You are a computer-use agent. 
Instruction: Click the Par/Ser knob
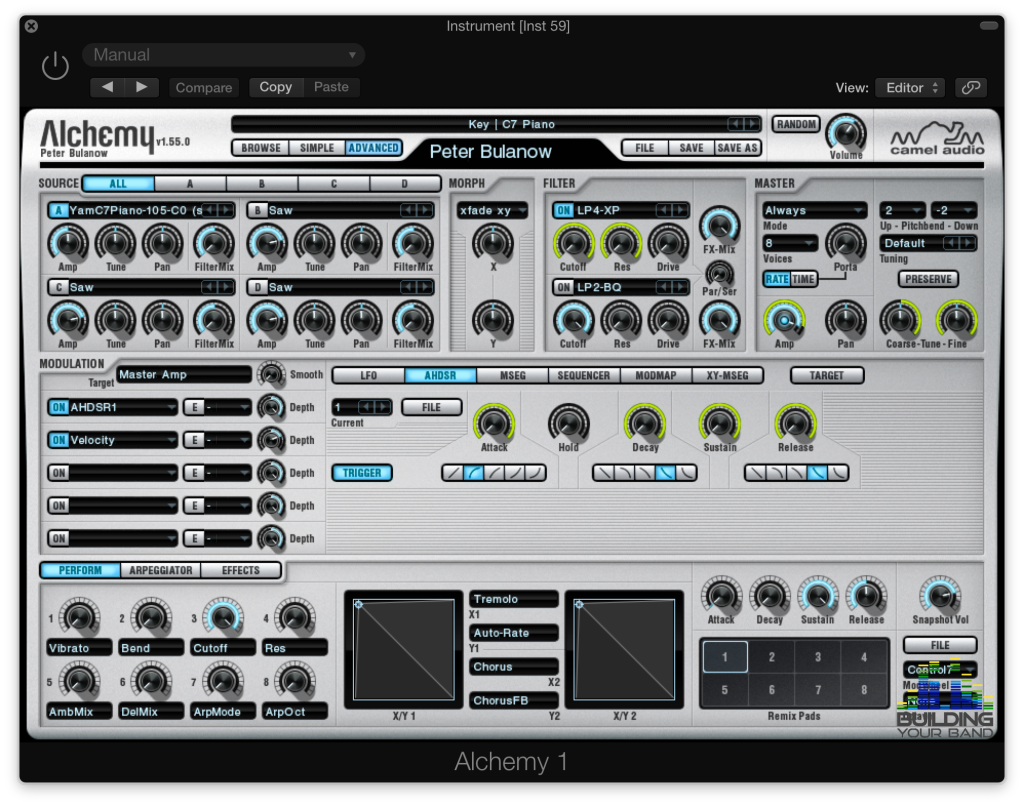pos(719,273)
